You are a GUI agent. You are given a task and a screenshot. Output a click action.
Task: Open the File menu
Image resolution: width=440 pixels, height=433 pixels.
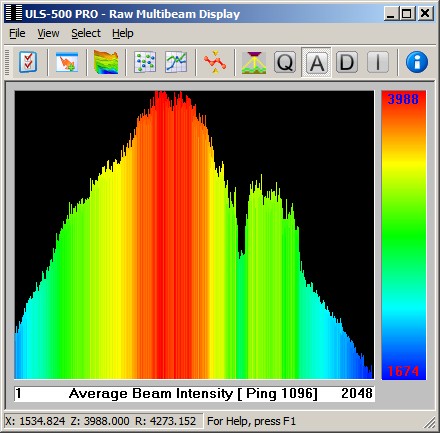[x=17, y=33]
